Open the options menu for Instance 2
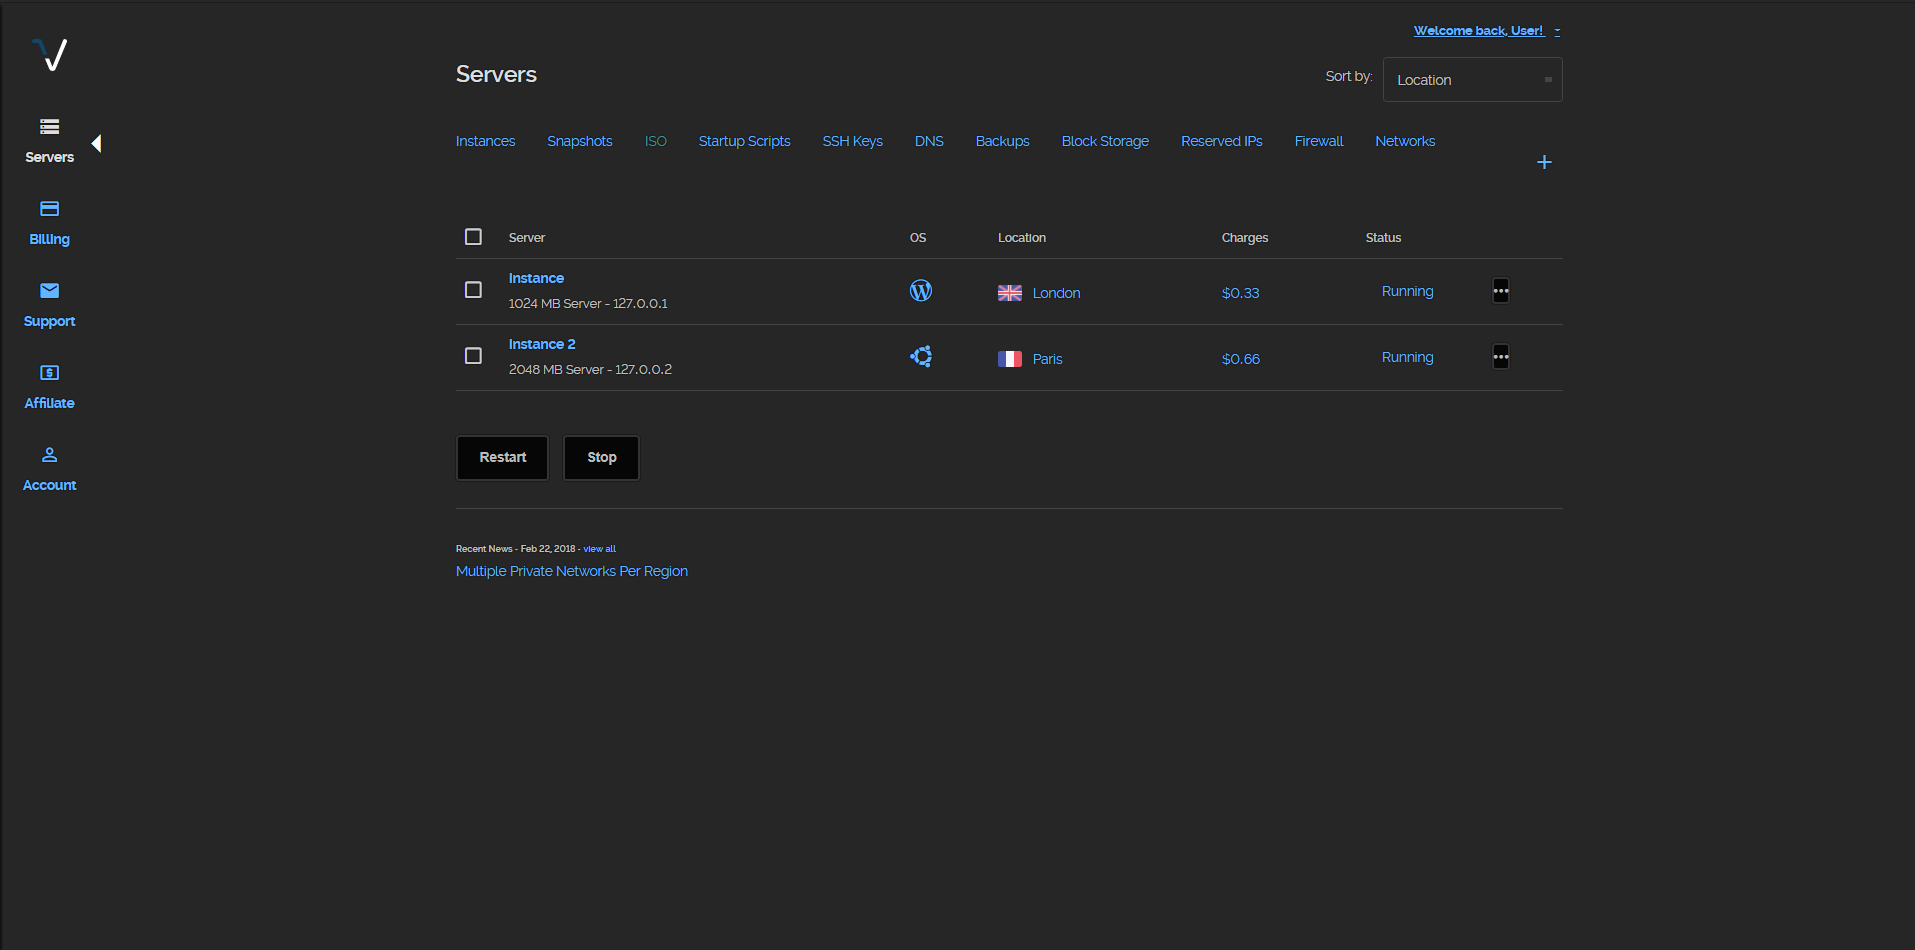 point(1500,356)
